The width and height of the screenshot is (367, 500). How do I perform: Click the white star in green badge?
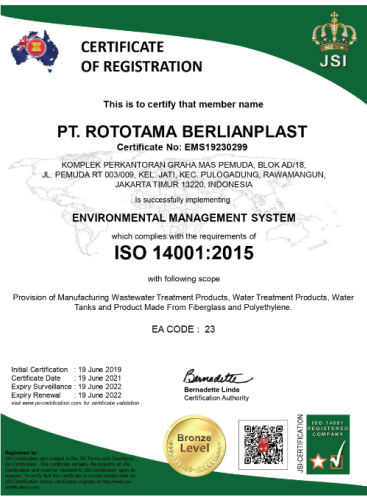pyautogui.click(x=318, y=461)
